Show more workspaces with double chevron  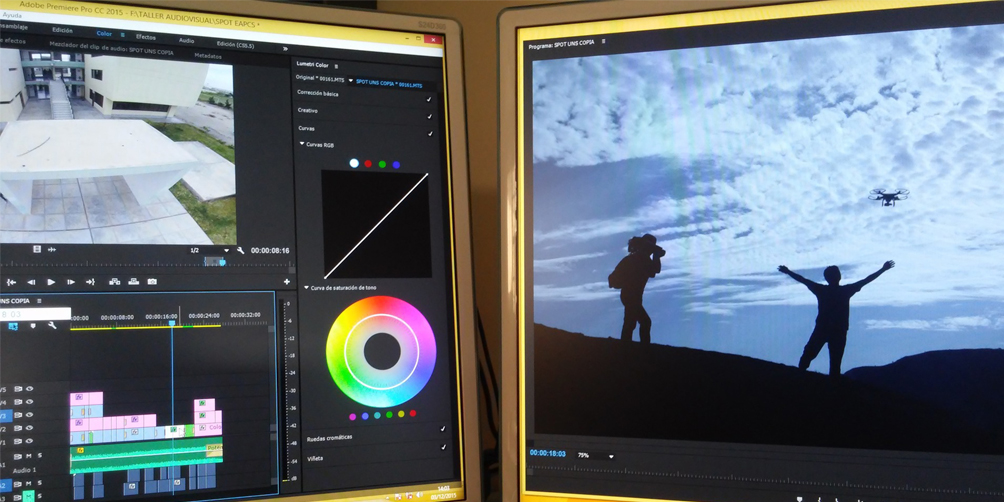285,49
